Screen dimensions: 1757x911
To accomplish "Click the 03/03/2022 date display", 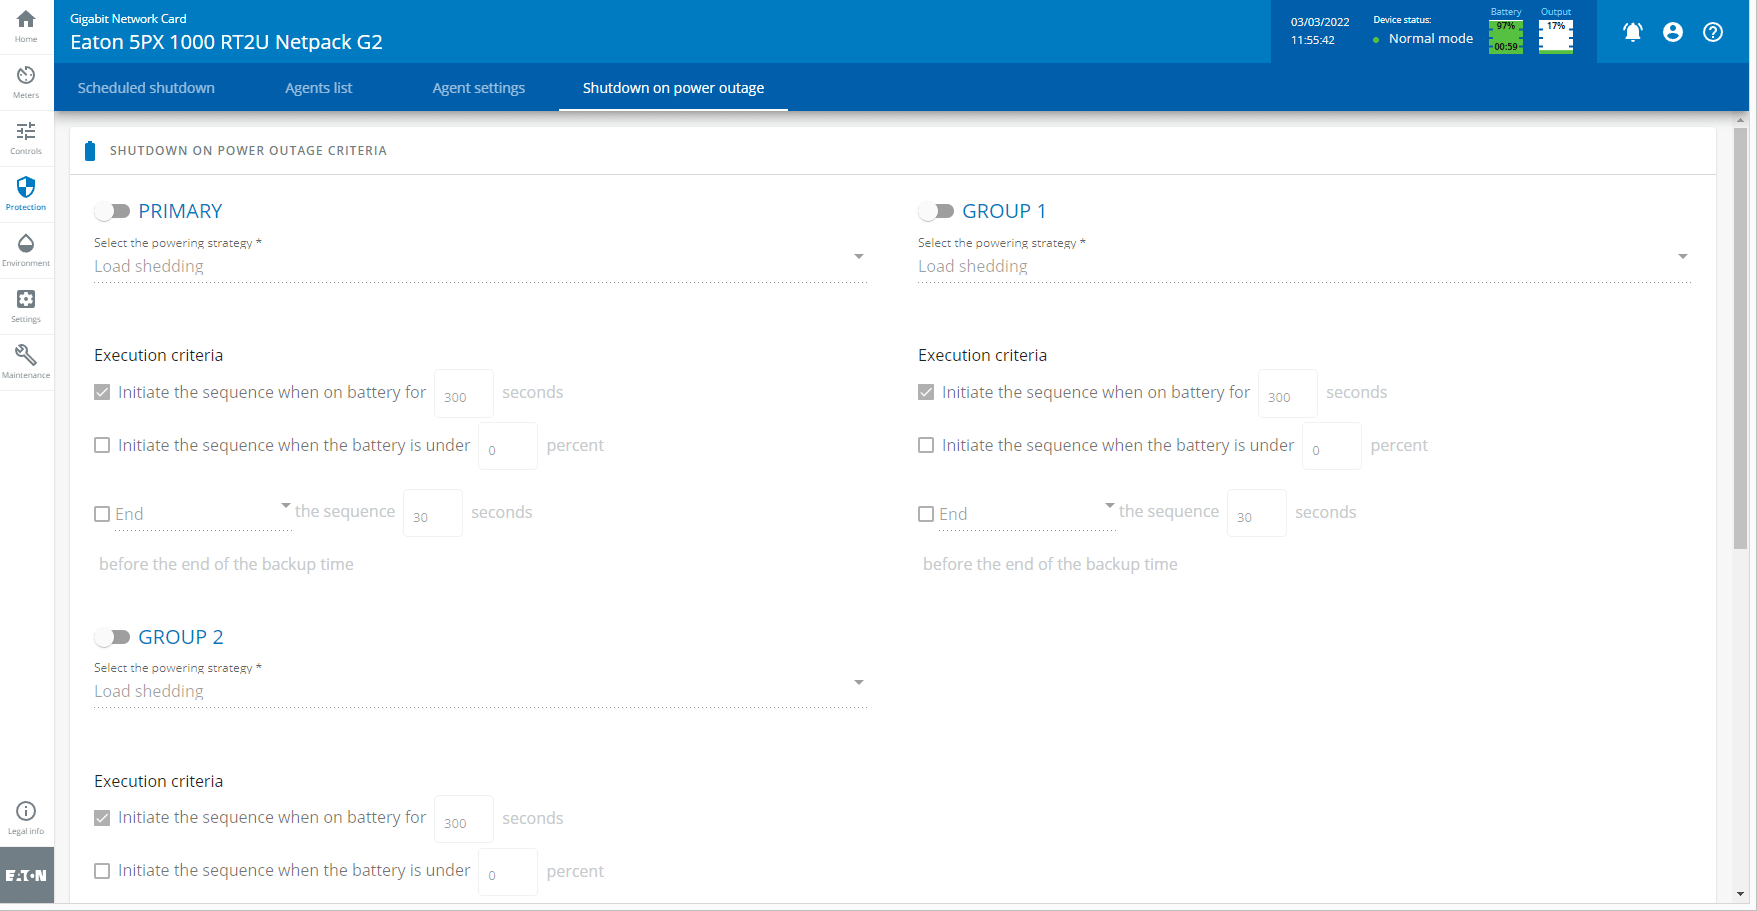I will pyautogui.click(x=1320, y=22).
